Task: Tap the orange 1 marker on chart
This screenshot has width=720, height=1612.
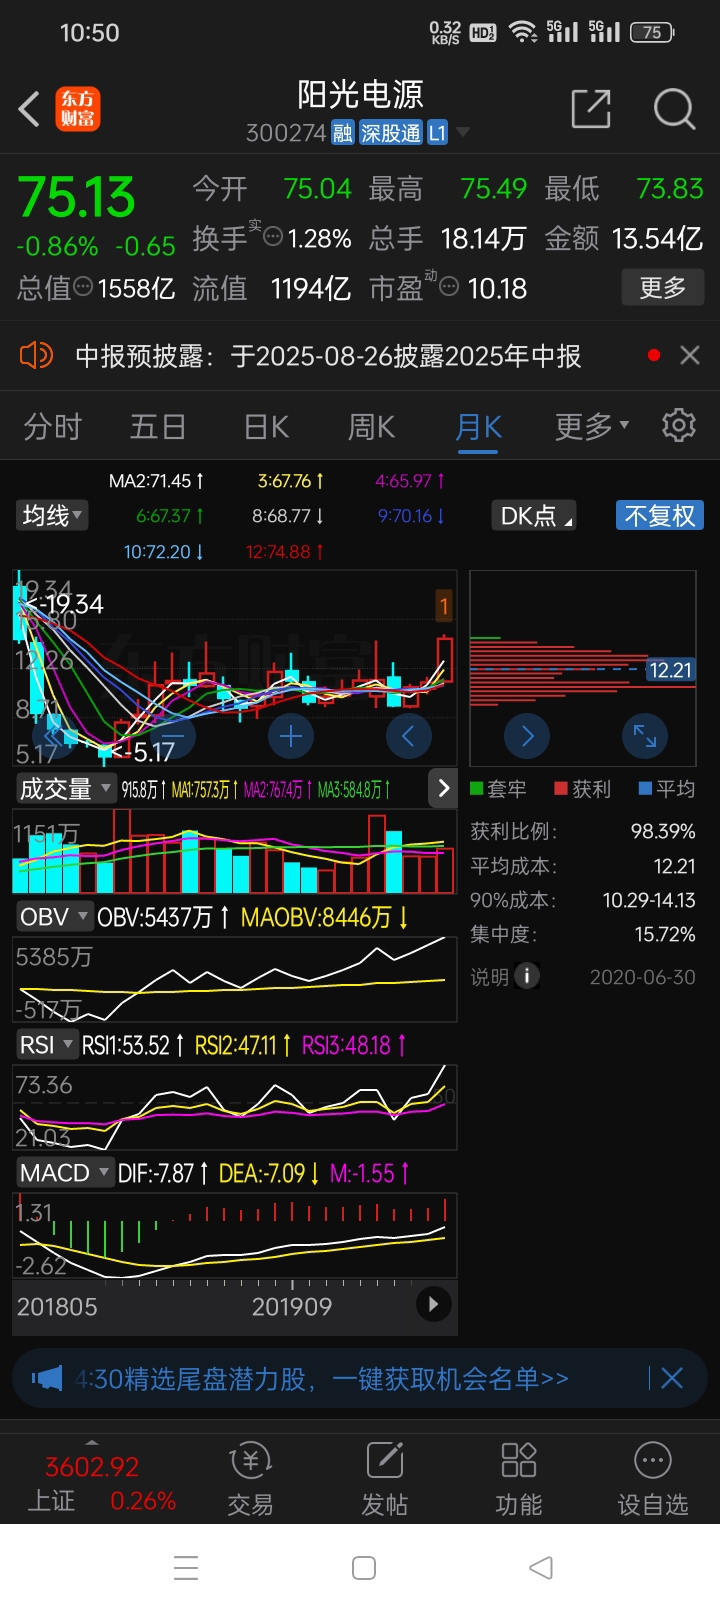Action: (x=444, y=605)
